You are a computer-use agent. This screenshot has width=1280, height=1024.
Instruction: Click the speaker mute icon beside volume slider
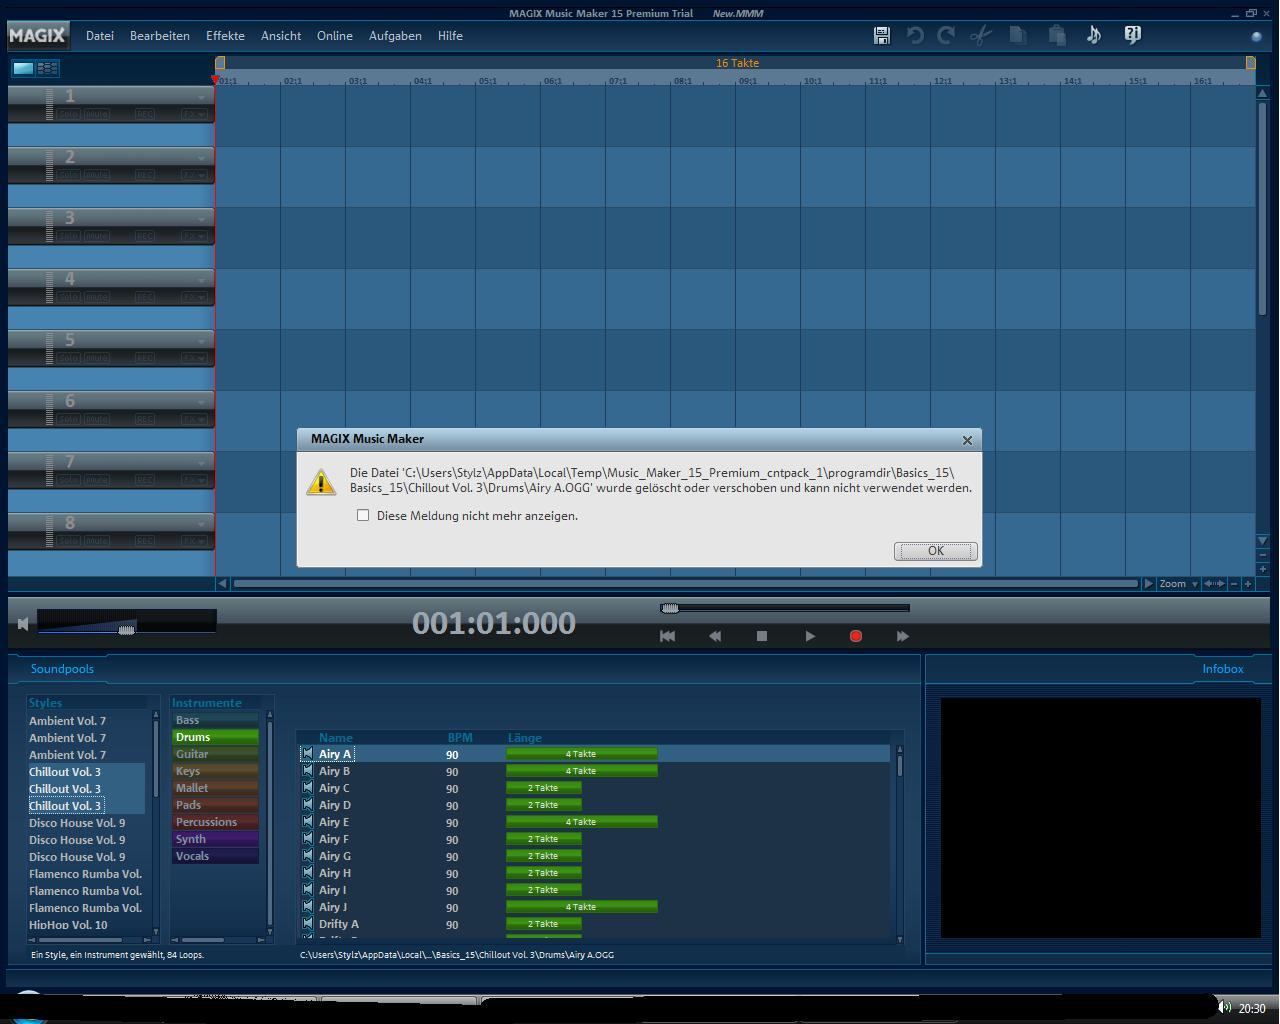[23, 624]
